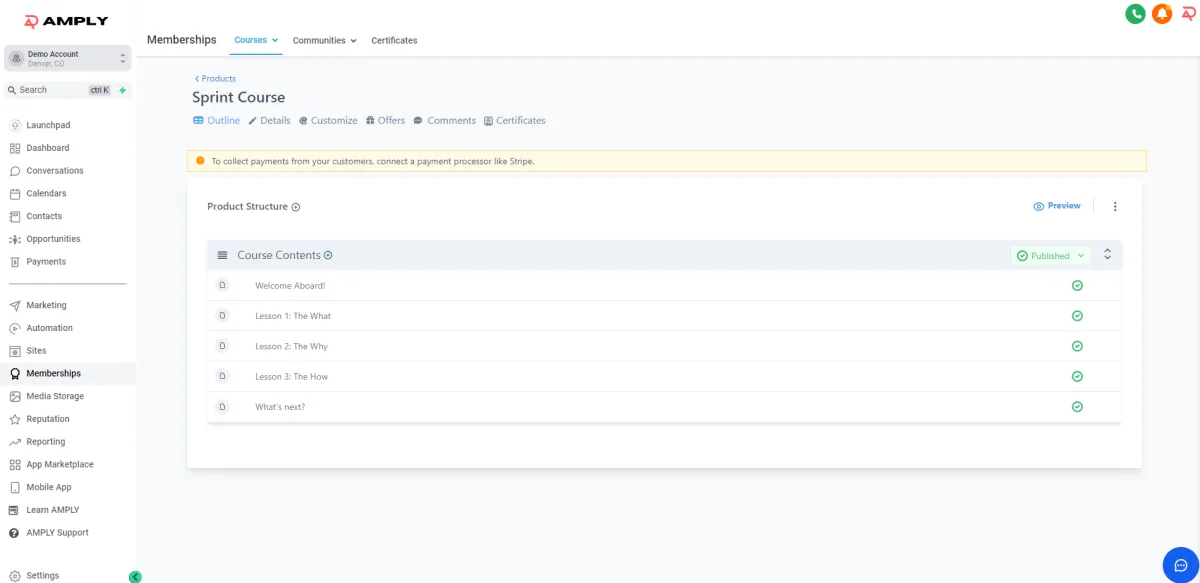Open the course Certificates tab

pyautogui.click(x=515, y=120)
